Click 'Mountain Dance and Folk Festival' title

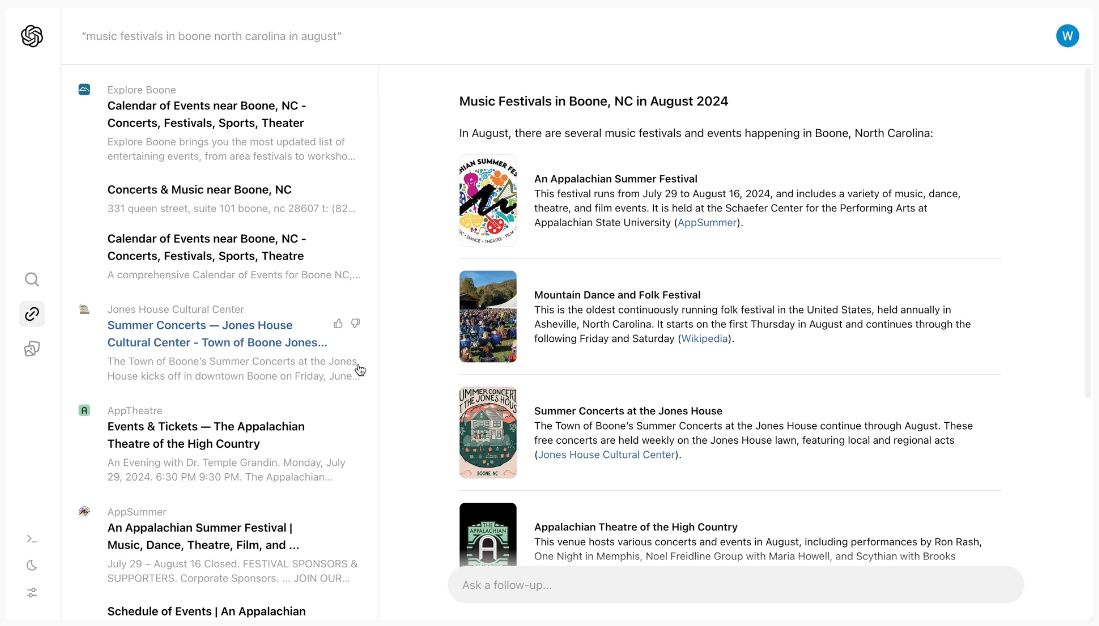[x=617, y=295]
